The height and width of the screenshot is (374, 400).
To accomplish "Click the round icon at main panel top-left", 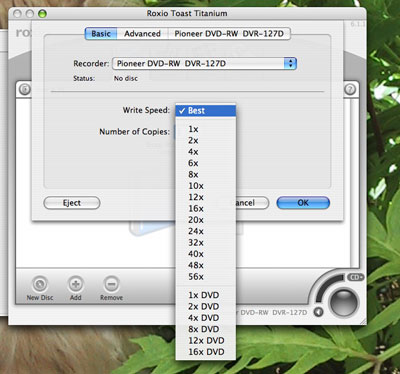I will pos(25,89).
